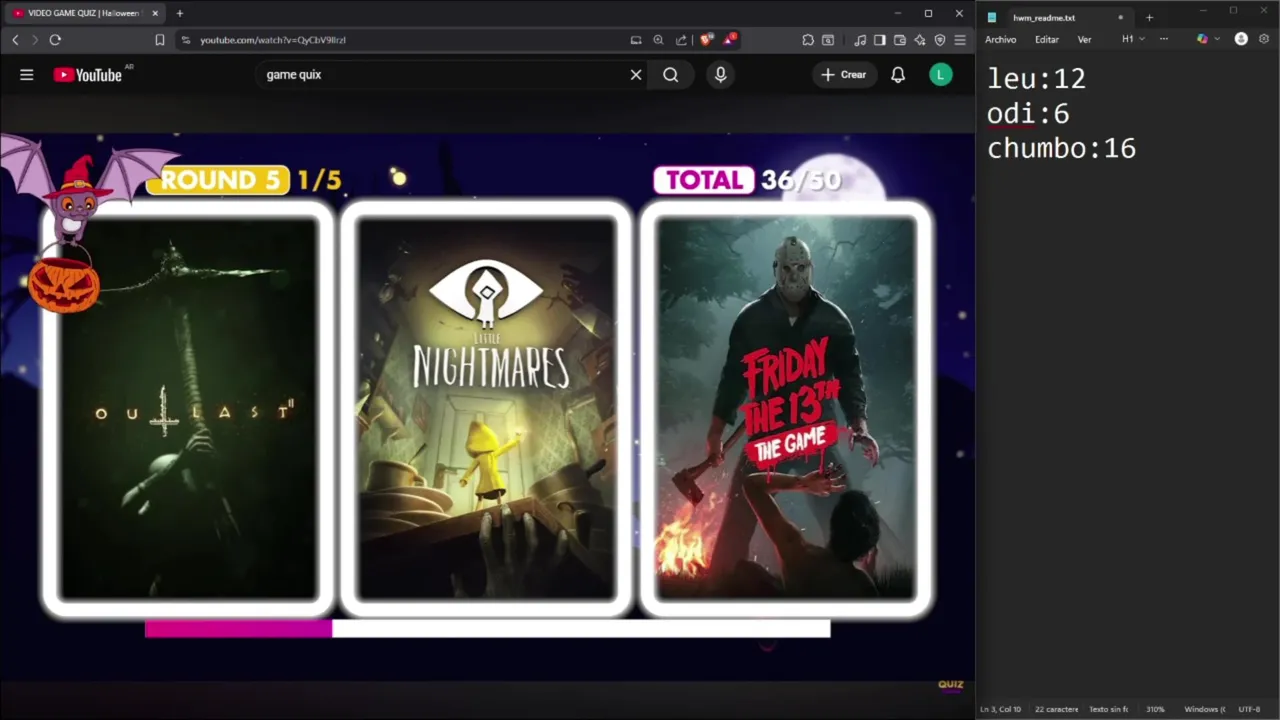Click the 310% zoom level in status bar

1155,709
